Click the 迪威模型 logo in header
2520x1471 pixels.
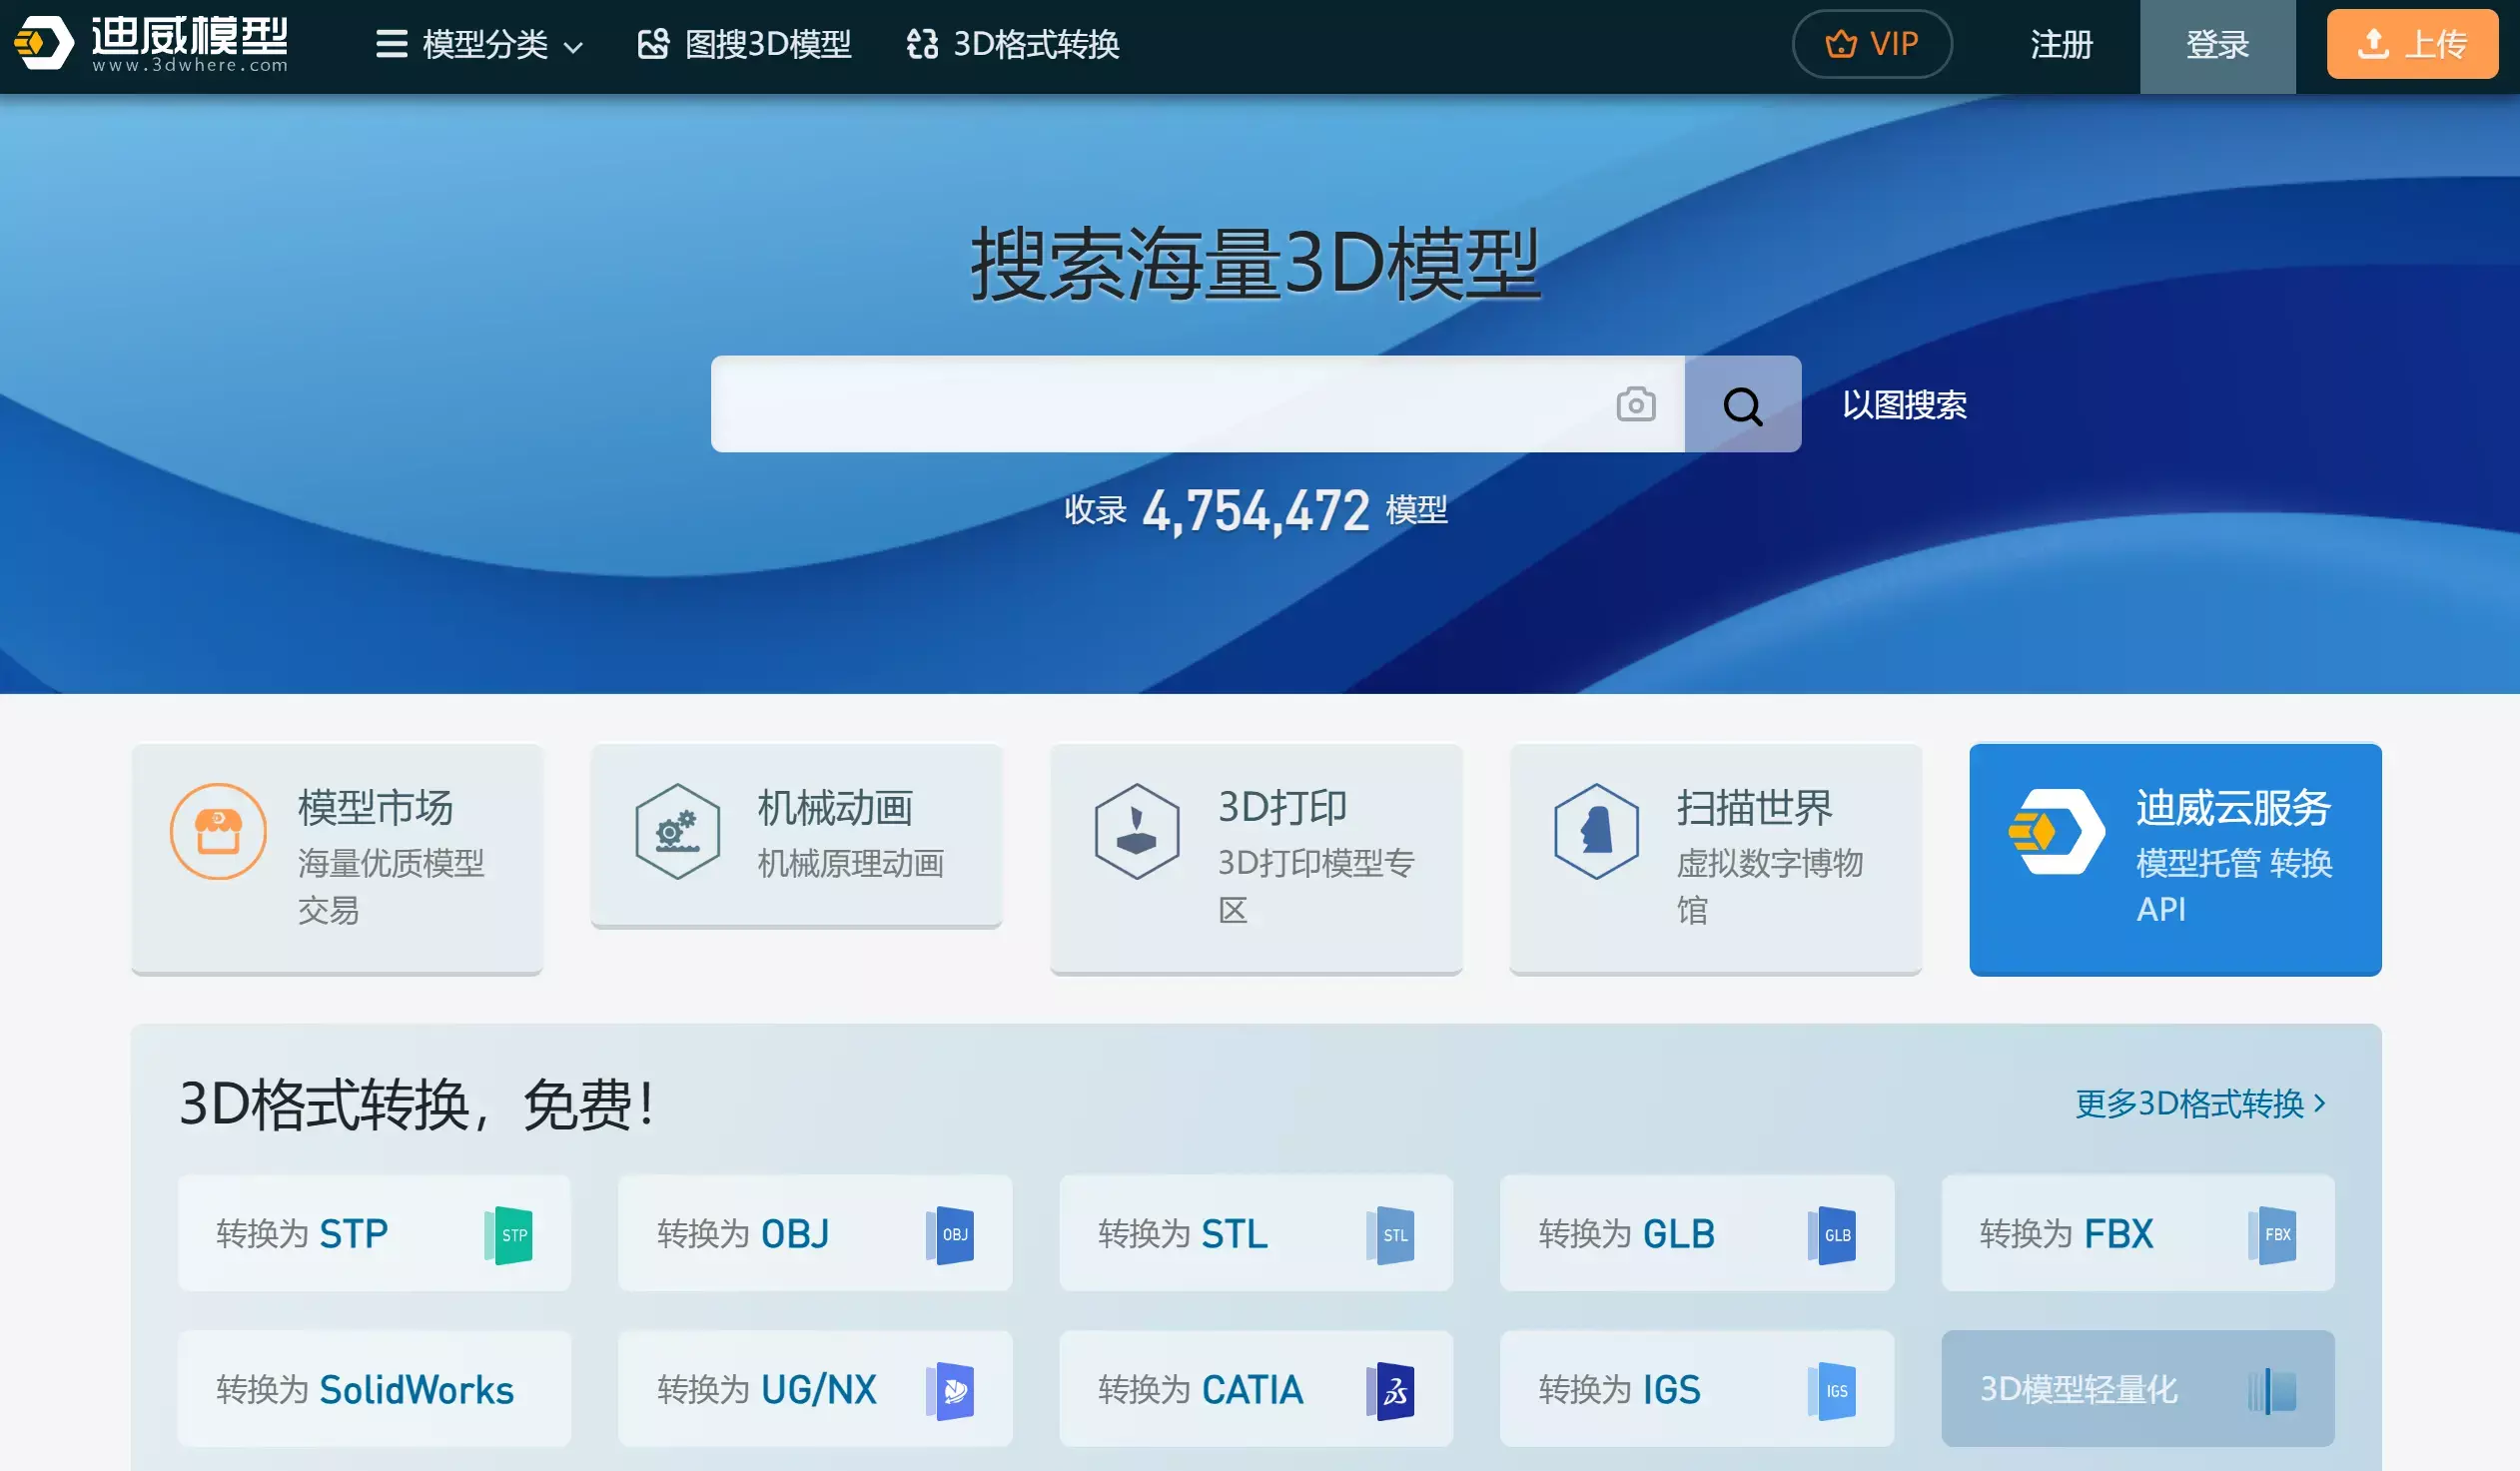pyautogui.click(x=150, y=44)
